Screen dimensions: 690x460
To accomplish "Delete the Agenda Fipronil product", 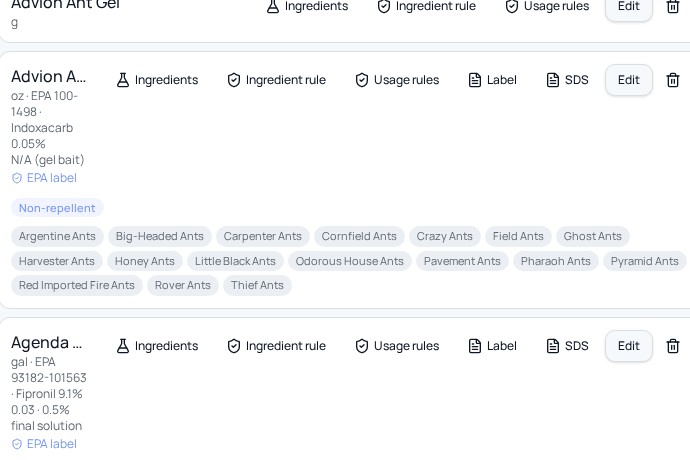I will point(673,346).
